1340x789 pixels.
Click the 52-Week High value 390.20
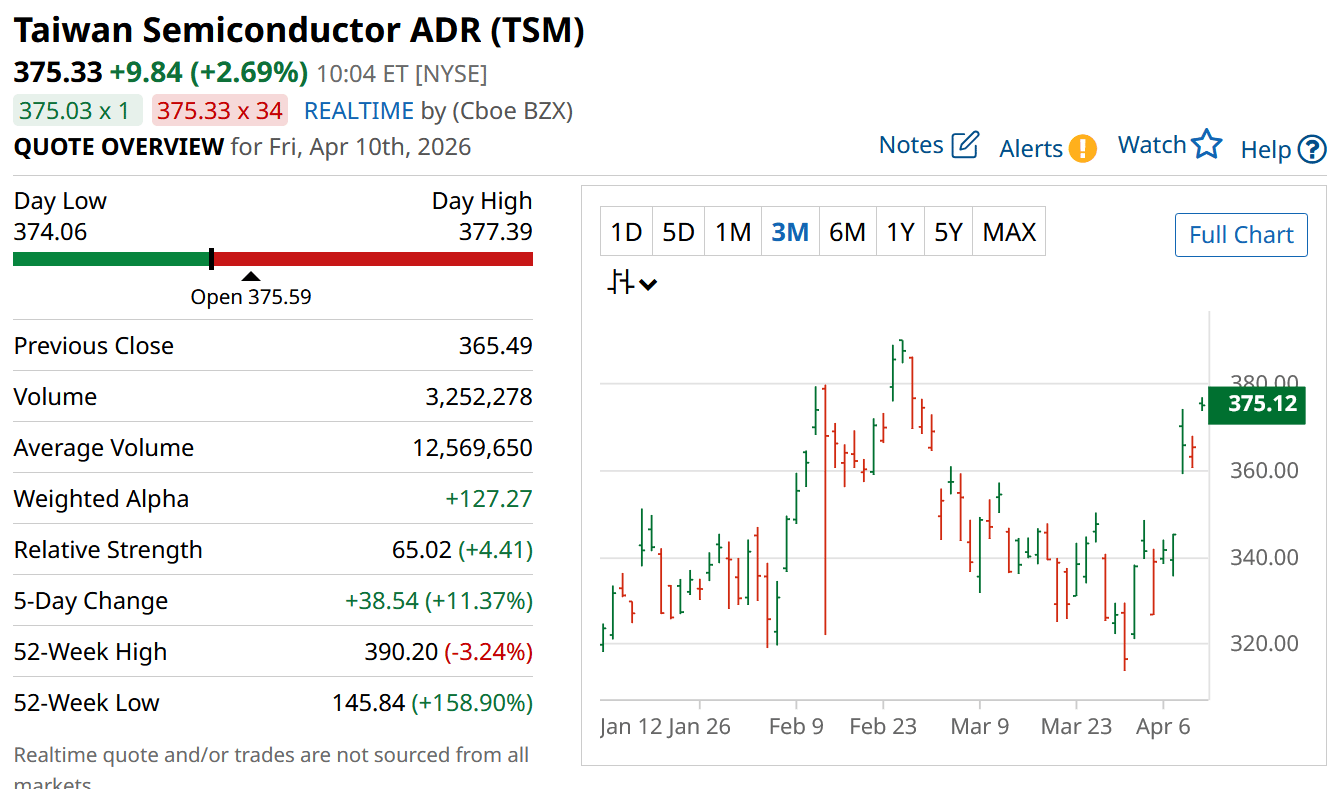point(401,652)
